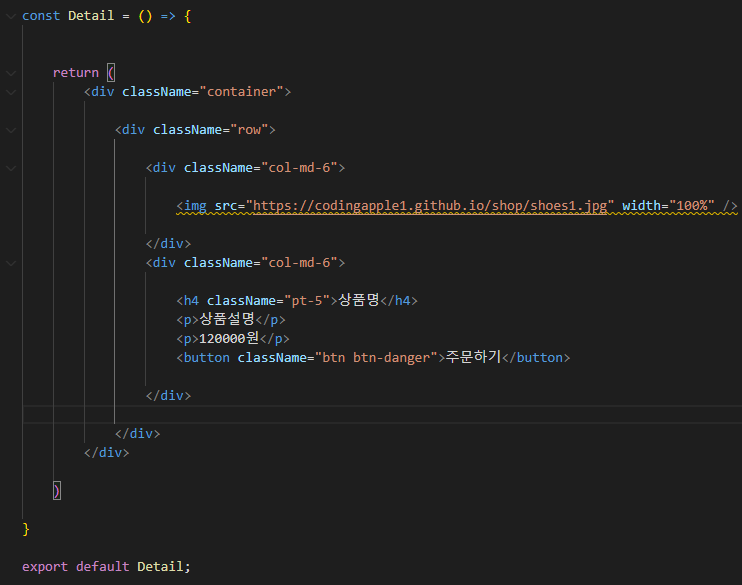The height and width of the screenshot is (585, 742).
Task: Click the closing </h4> tag
Action: point(399,301)
